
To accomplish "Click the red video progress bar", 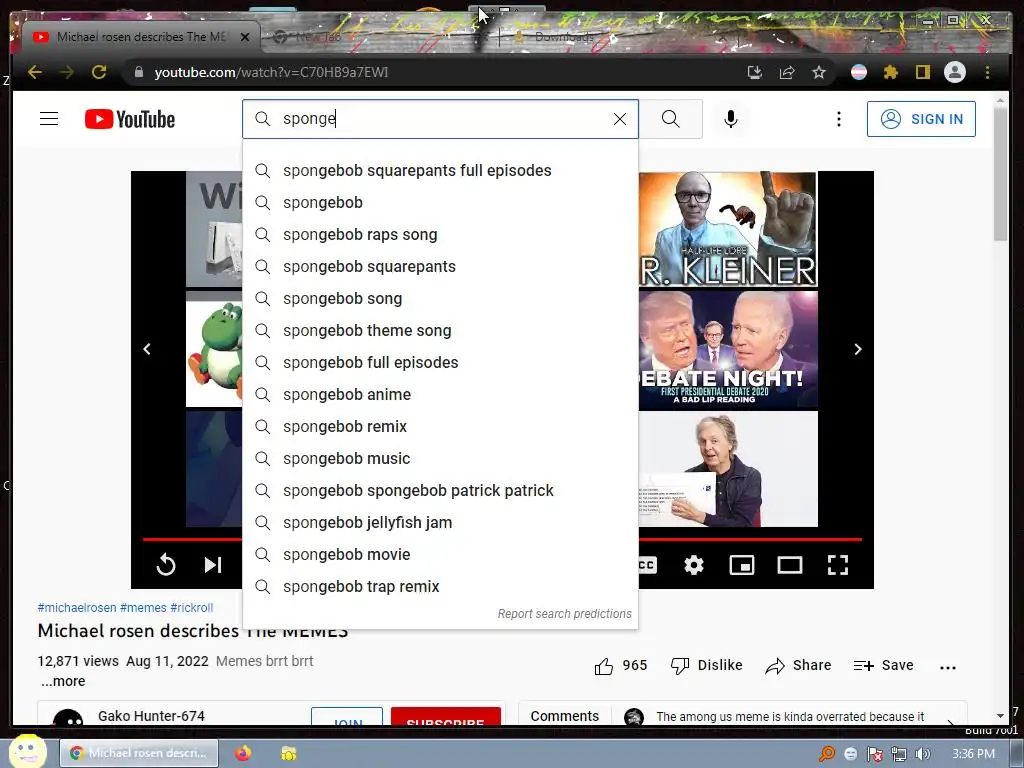I will [x=750, y=539].
